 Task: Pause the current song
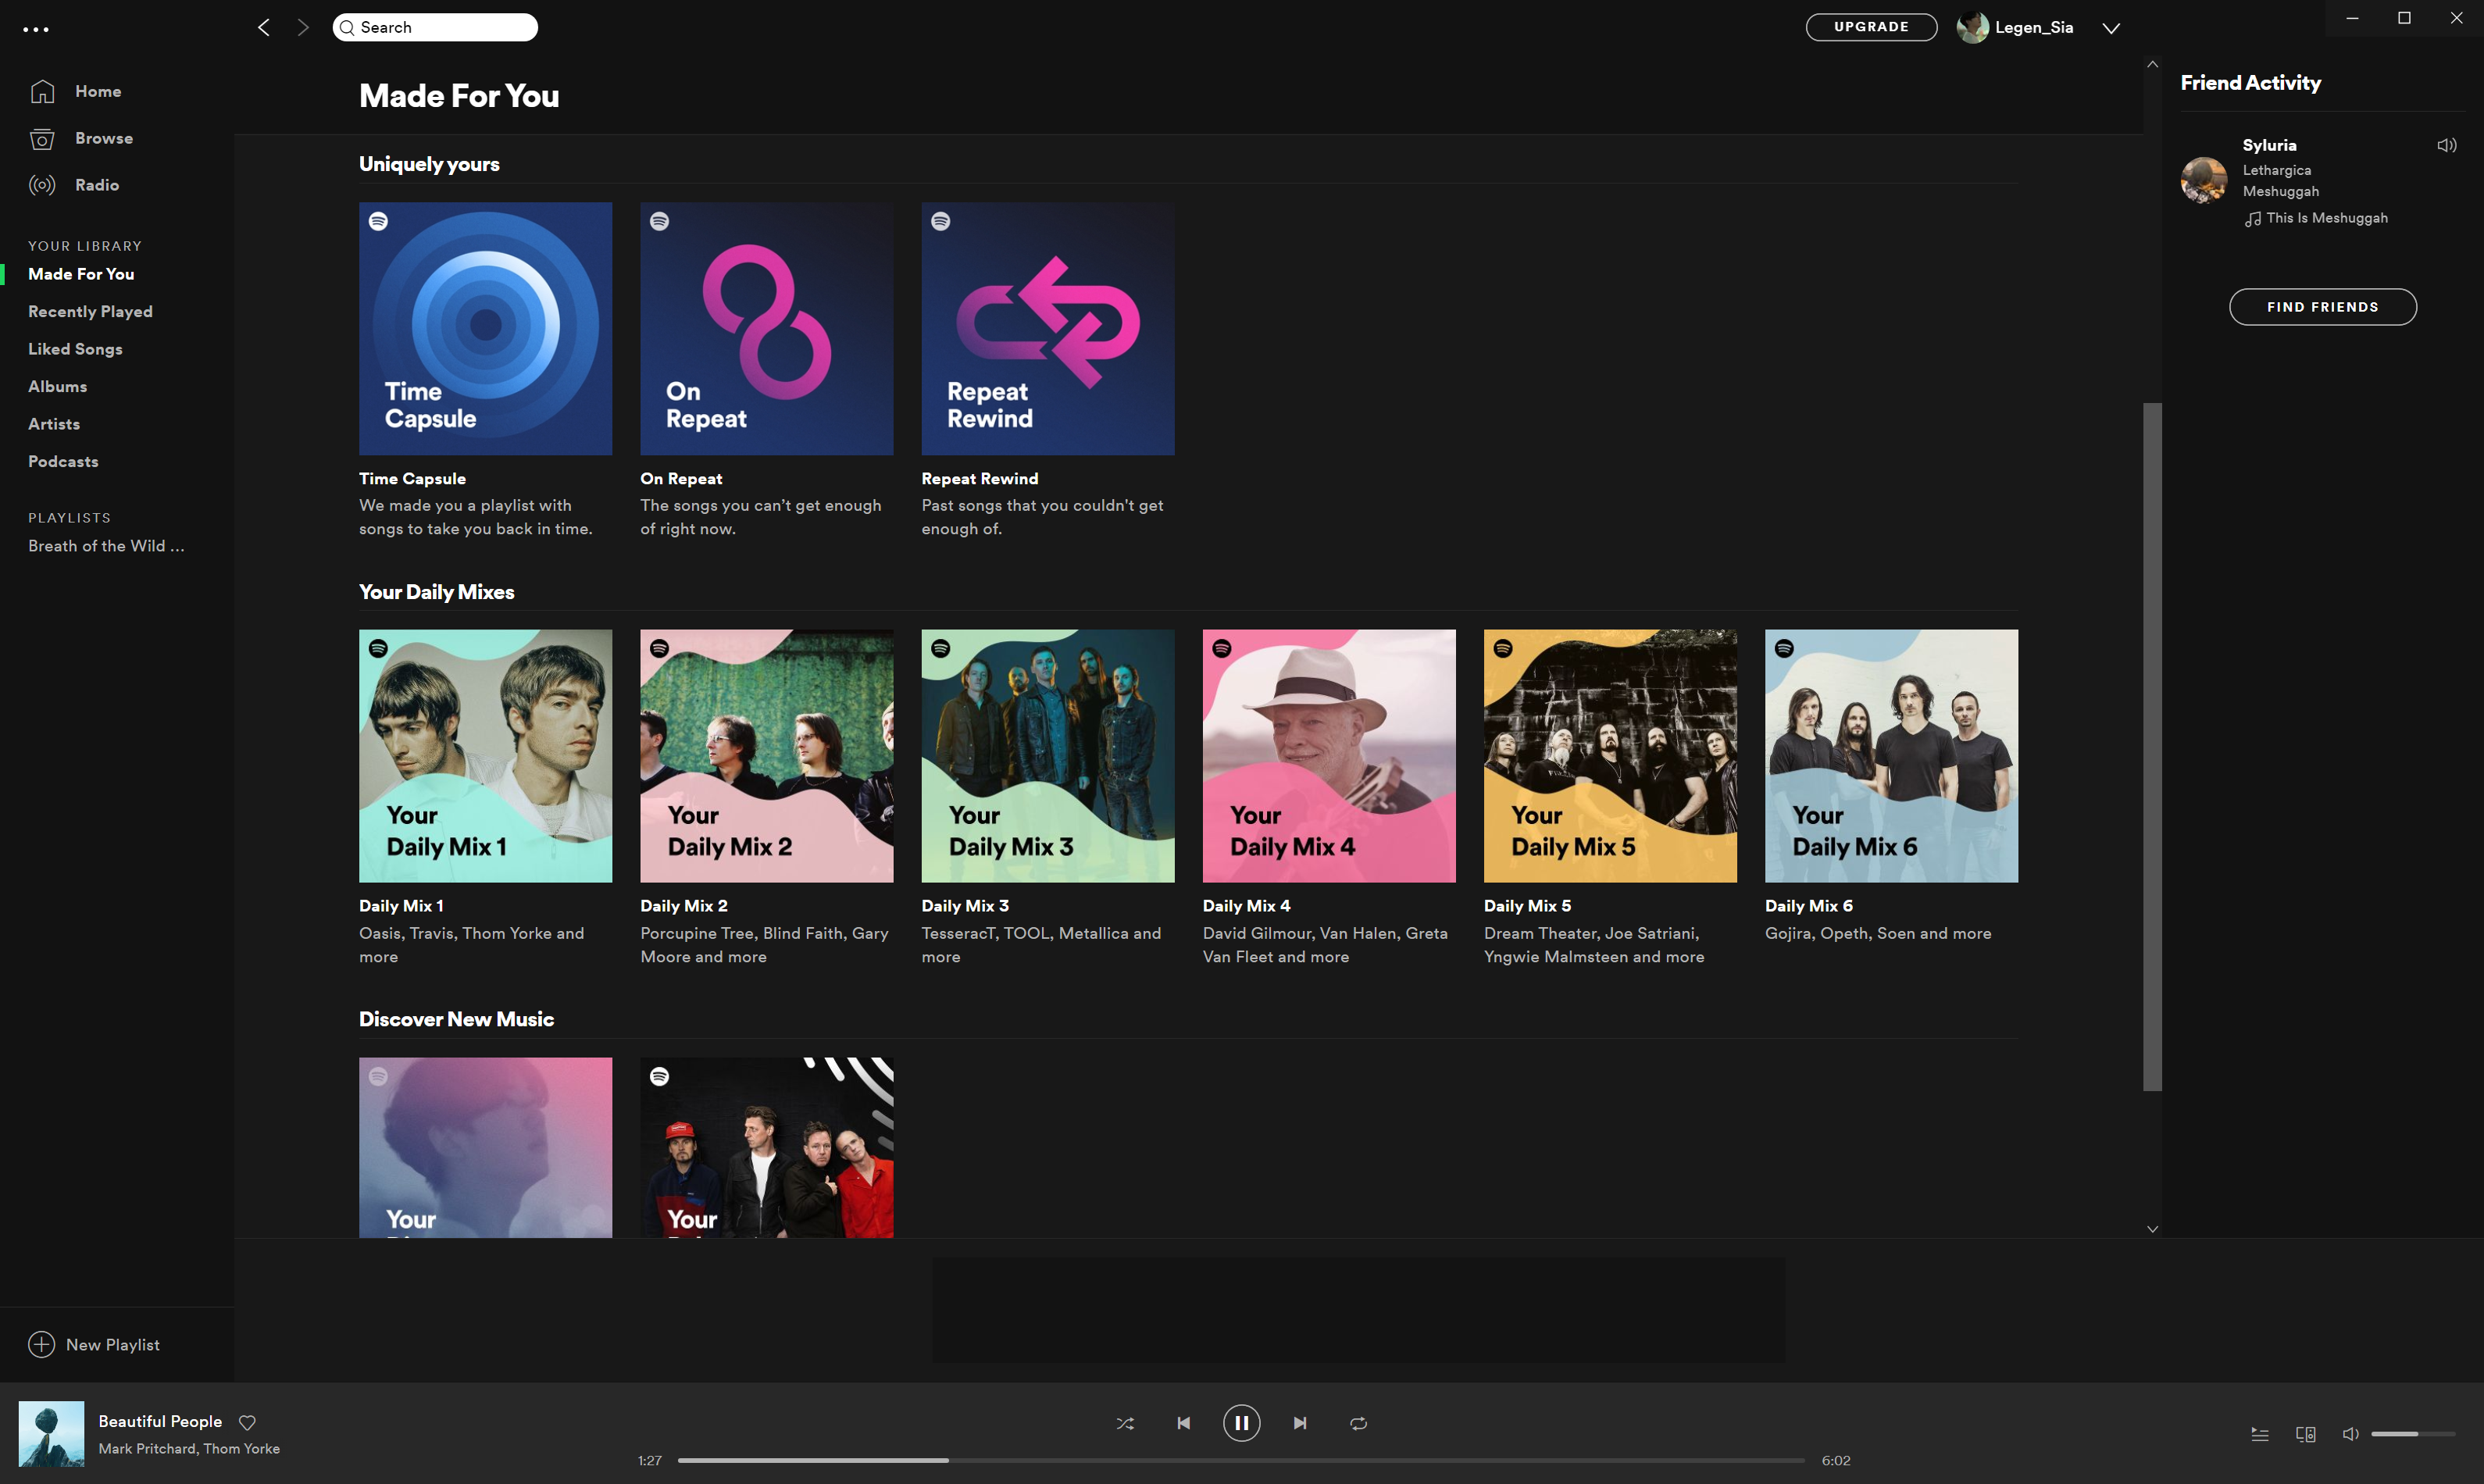tap(1241, 1423)
